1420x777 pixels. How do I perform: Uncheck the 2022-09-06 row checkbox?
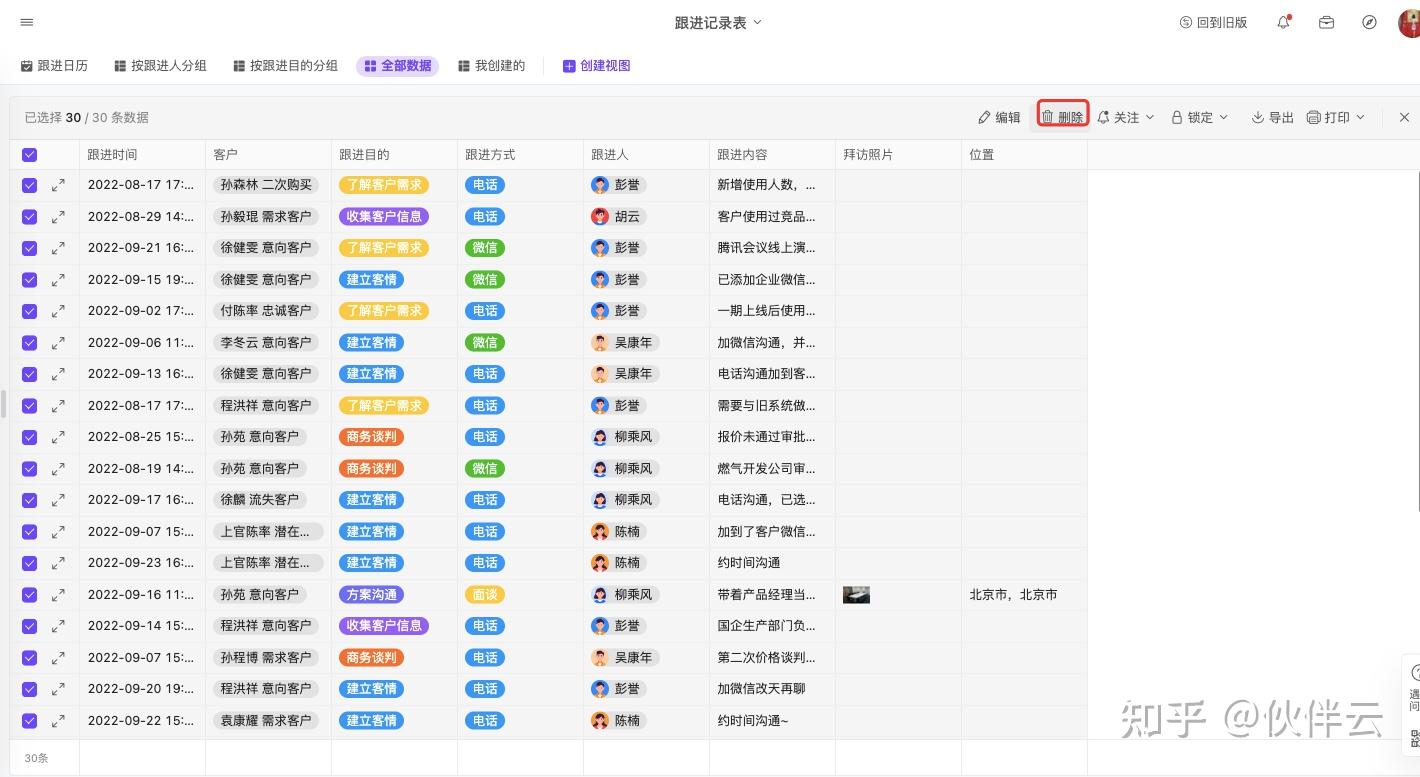coord(29,342)
